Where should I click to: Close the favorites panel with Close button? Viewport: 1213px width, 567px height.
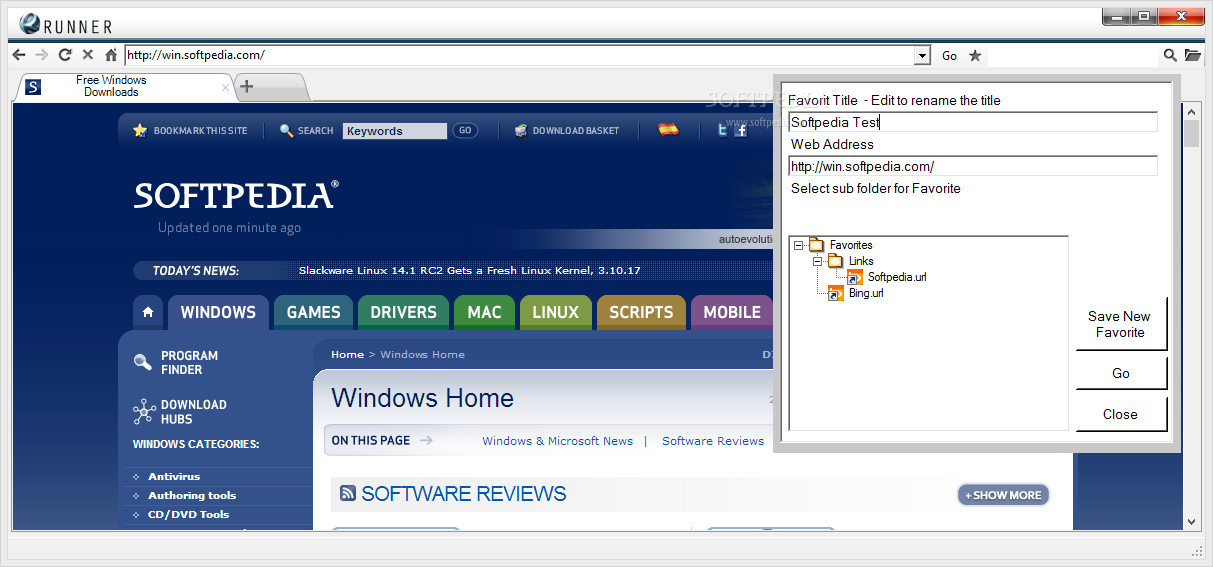pos(1121,414)
